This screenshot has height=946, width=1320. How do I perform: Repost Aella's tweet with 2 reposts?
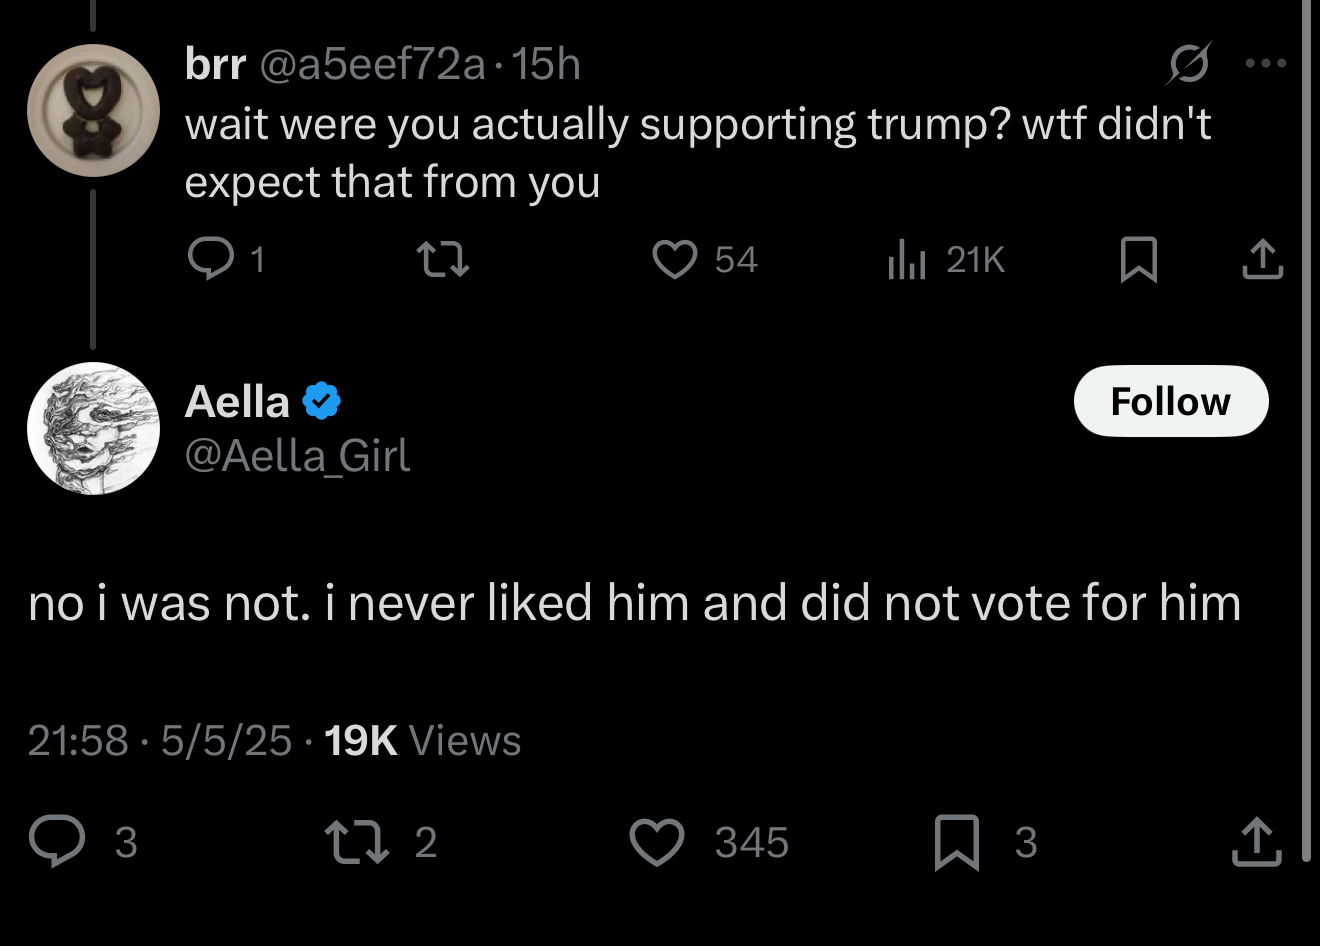357,841
